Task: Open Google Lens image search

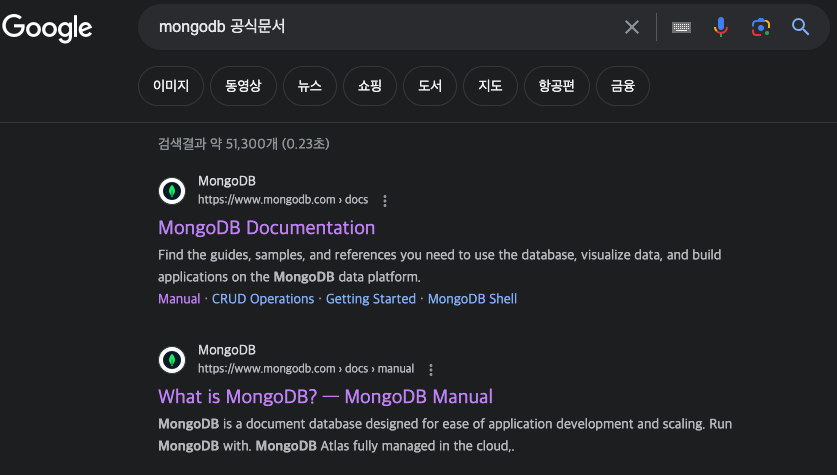Action: tap(761, 27)
